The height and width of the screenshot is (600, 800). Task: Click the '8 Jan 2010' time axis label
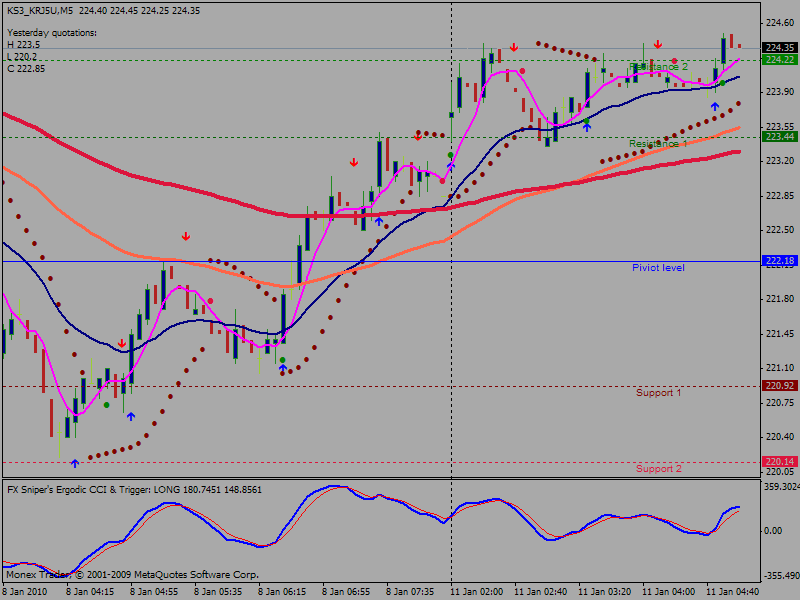point(24,592)
